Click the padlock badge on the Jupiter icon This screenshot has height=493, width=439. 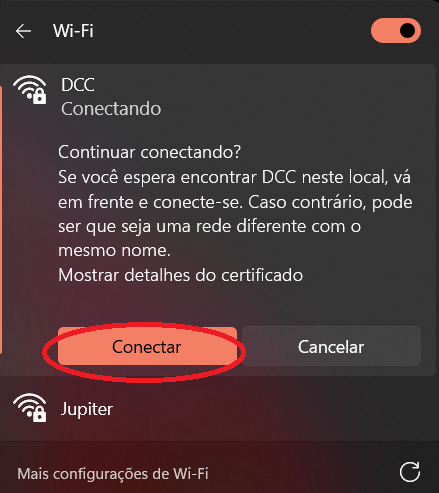coord(40,415)
